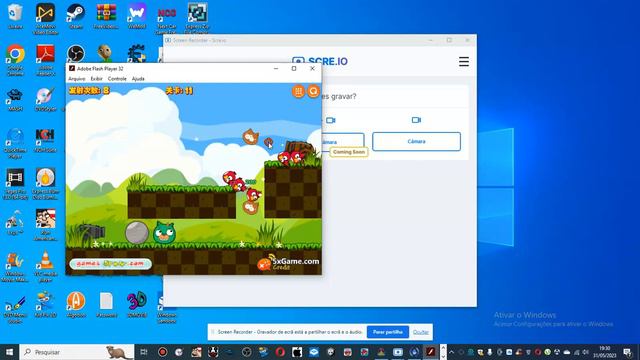This screenshot has height=360, width=640.
Task: Open the notification center on taskbar
Action: (628, 352)
